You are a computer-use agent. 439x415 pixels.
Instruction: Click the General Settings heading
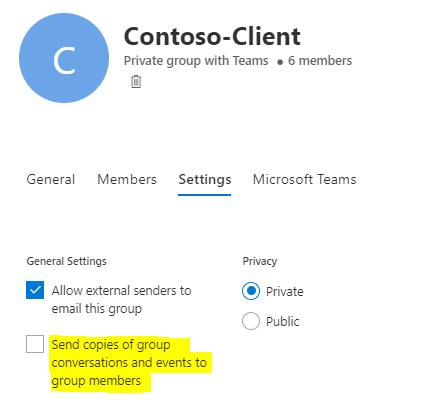tap(67, 261)
